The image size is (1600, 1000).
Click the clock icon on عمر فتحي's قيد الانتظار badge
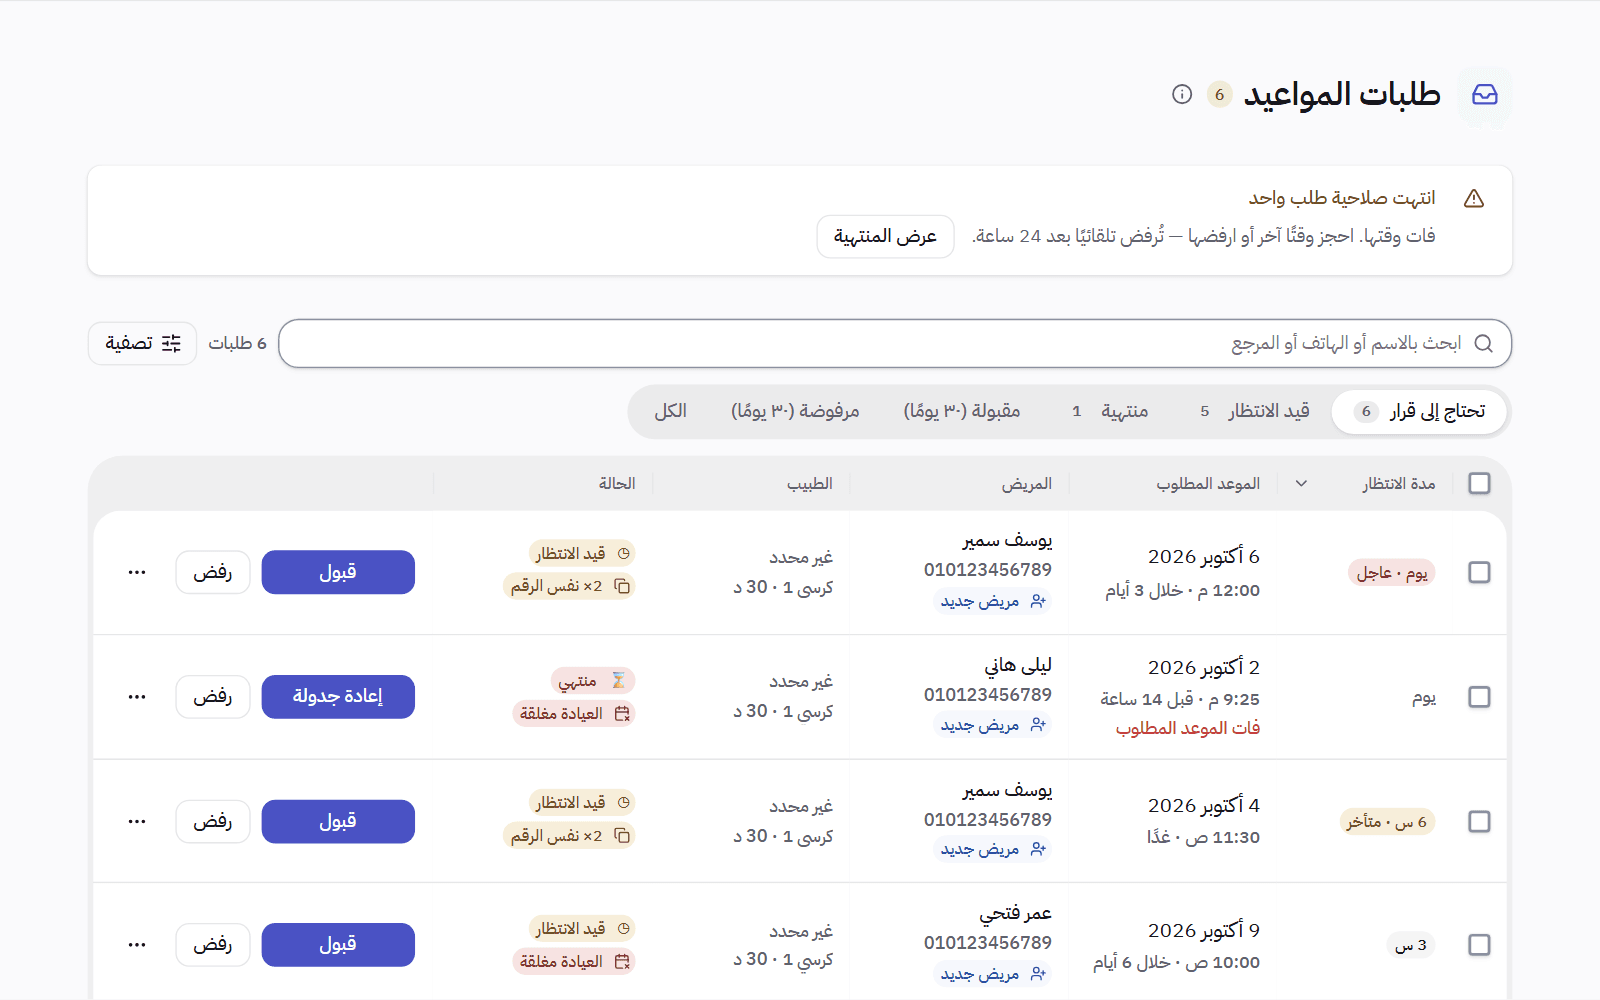pos(624,929)
